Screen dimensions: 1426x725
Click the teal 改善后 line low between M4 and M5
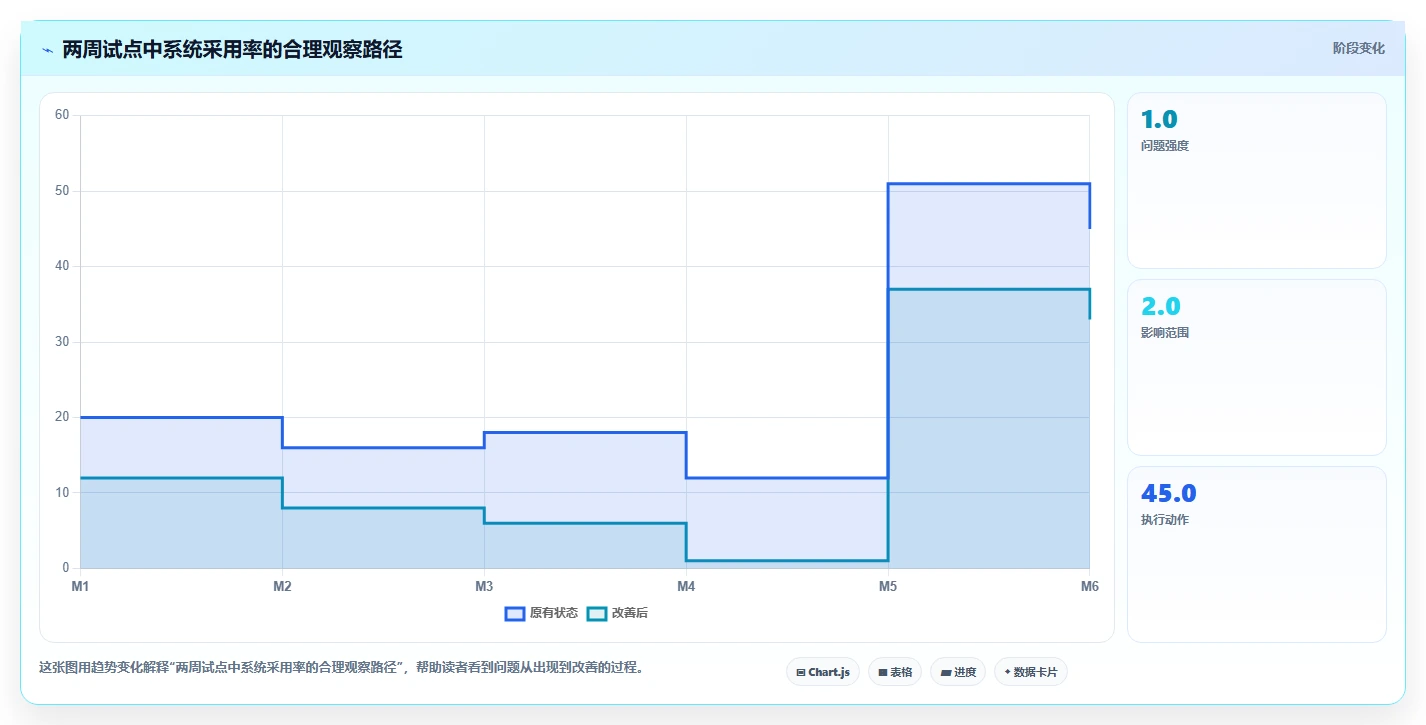tap(787, 560)
